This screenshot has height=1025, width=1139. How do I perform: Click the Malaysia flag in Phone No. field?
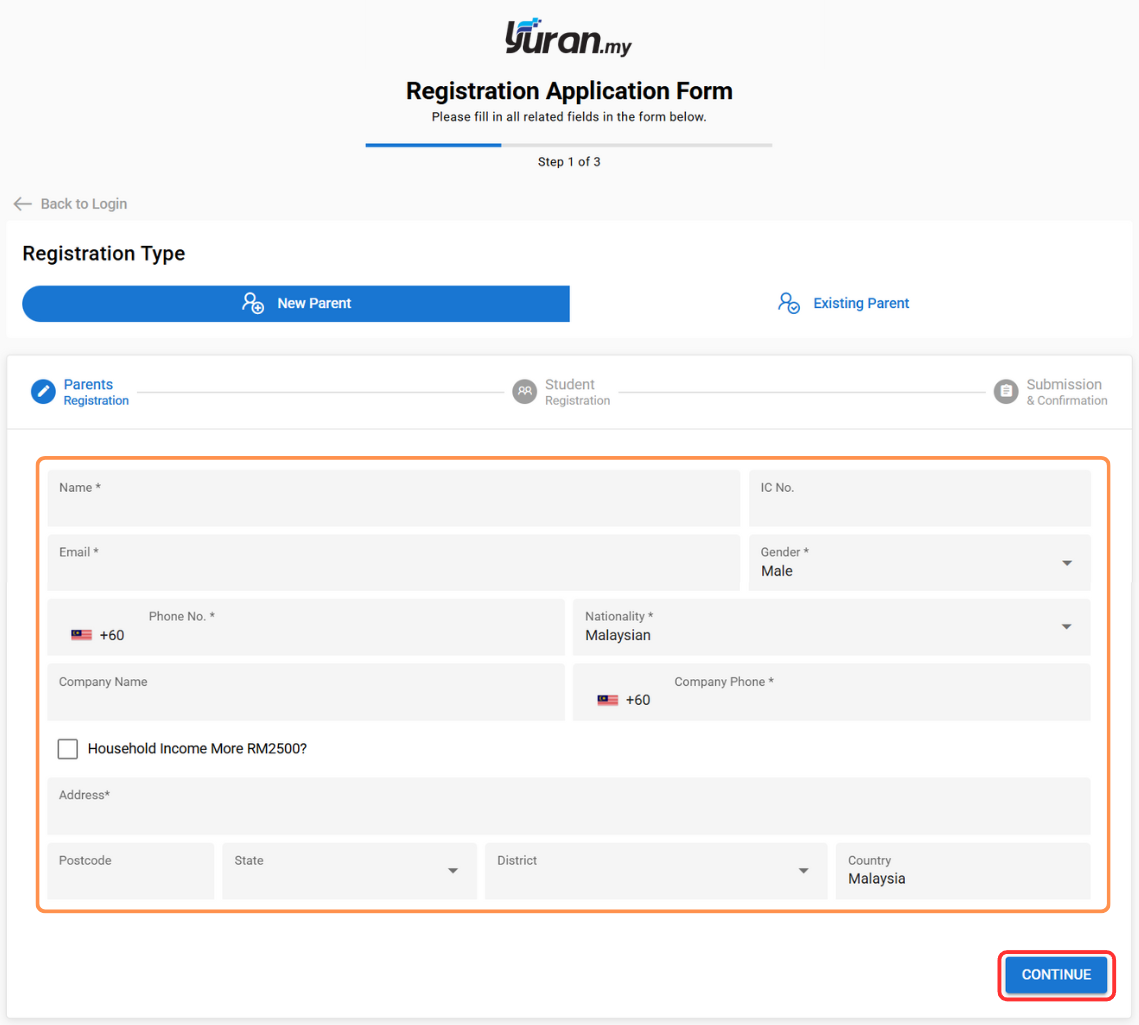[x=81, y=635]
